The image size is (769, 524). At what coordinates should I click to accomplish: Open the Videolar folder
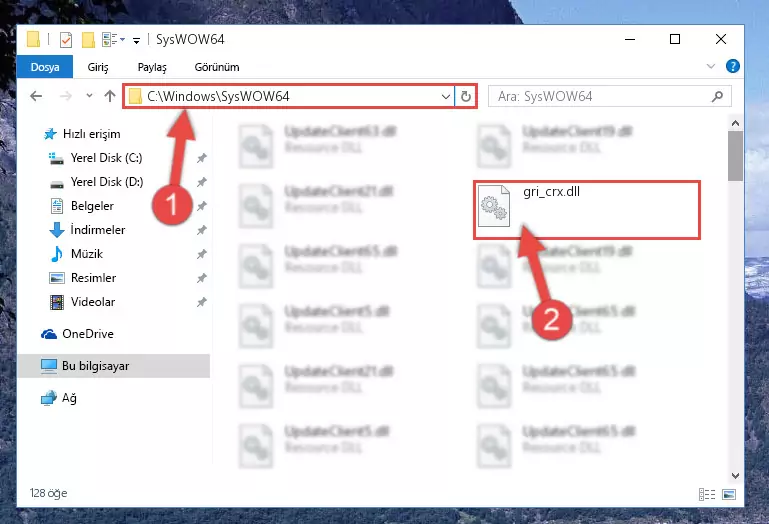(93, 302)
